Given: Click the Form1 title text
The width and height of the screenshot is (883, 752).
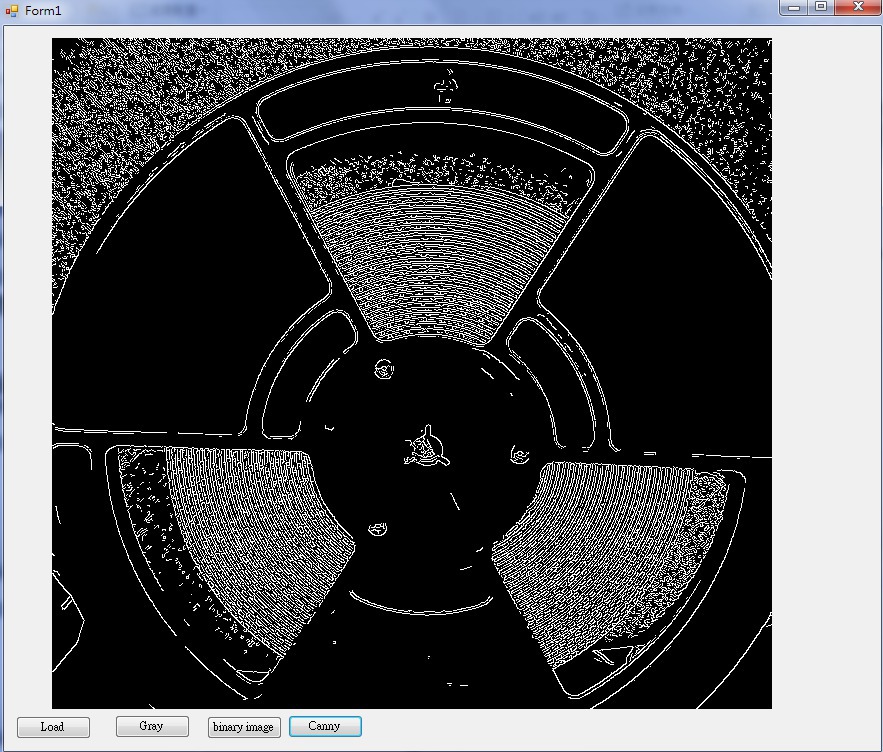Looking at the screenshot, I should click(x=43, y=11).
